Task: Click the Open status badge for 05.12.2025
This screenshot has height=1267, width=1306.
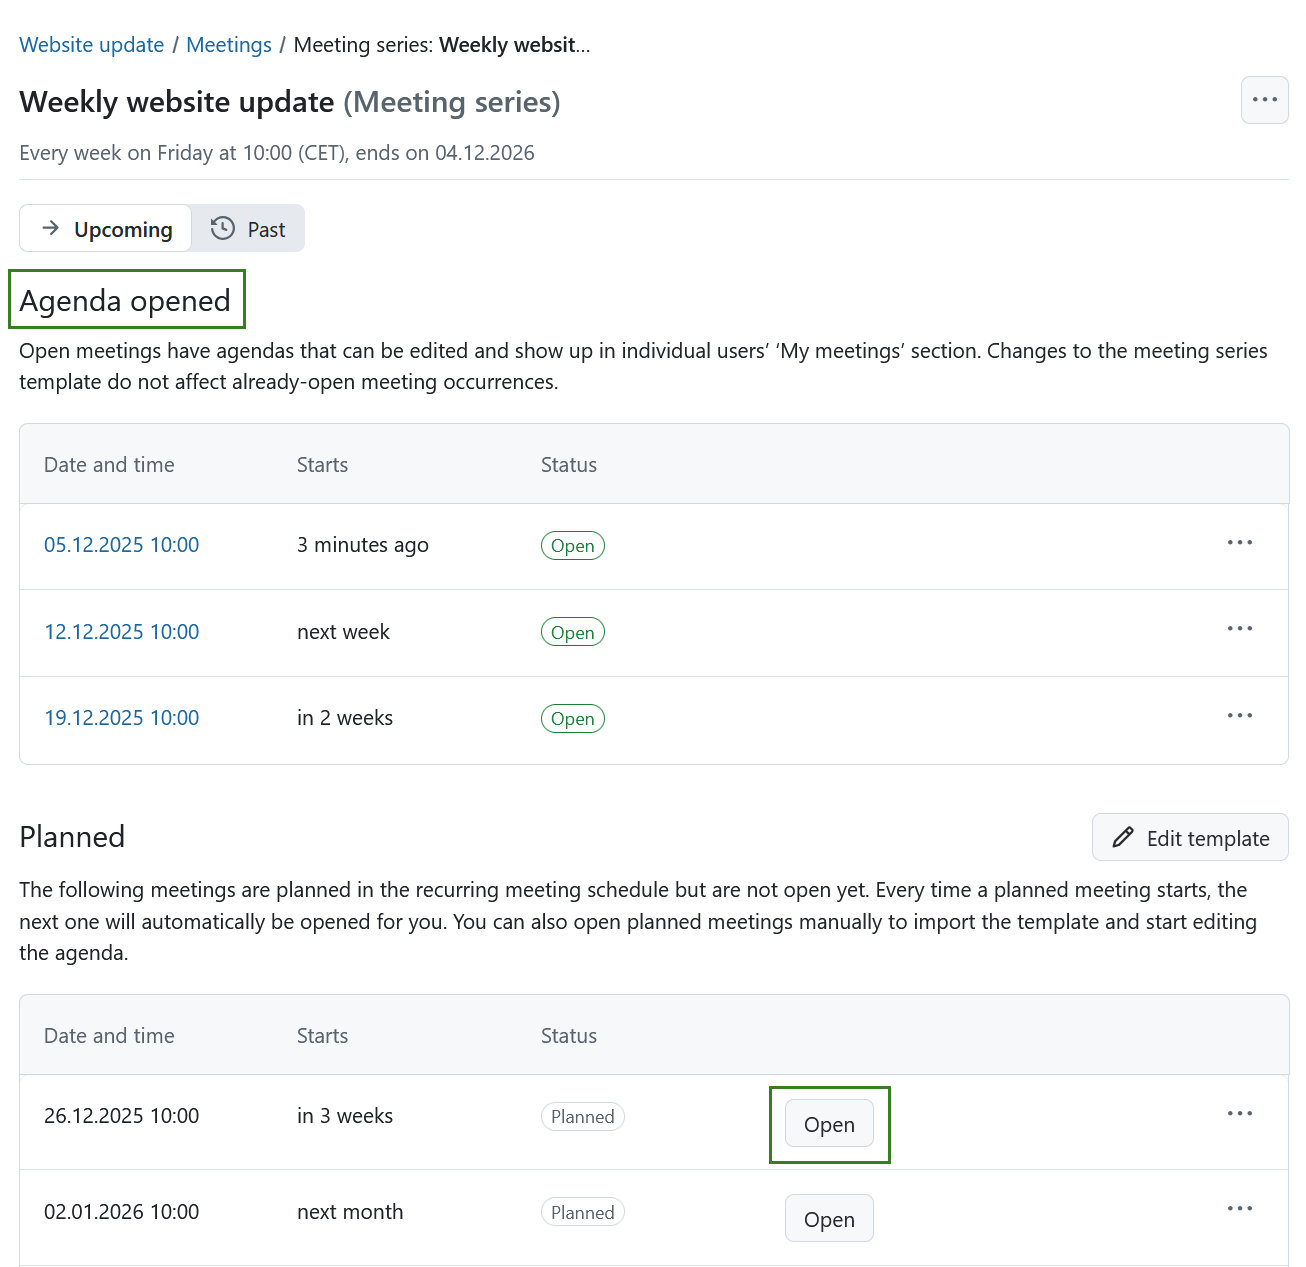Action: 572,545
